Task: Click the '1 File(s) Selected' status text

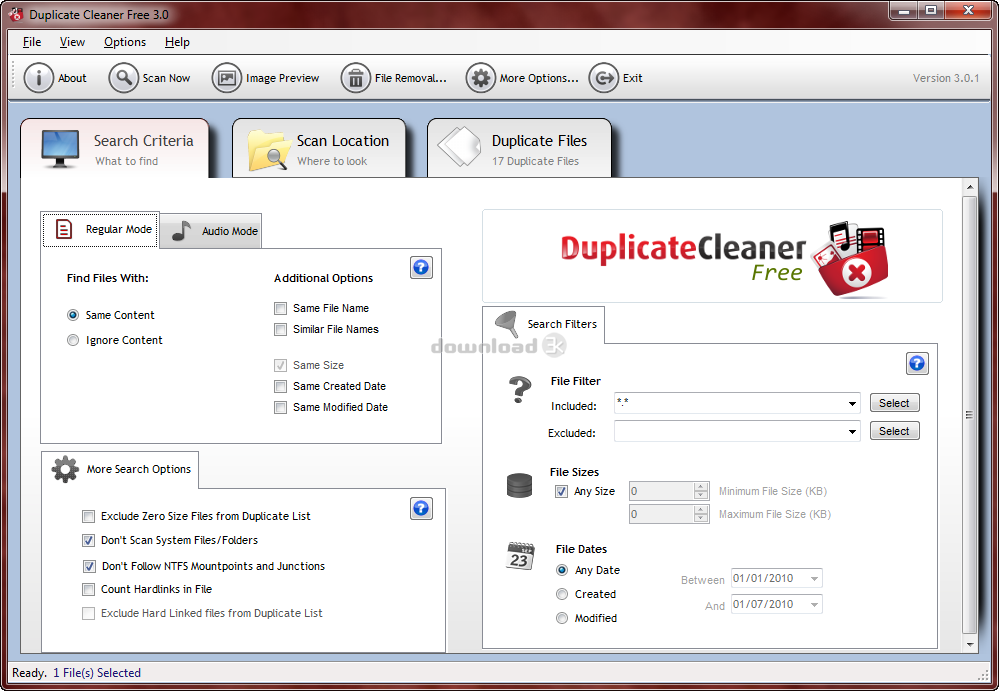Action: (97, 673)
